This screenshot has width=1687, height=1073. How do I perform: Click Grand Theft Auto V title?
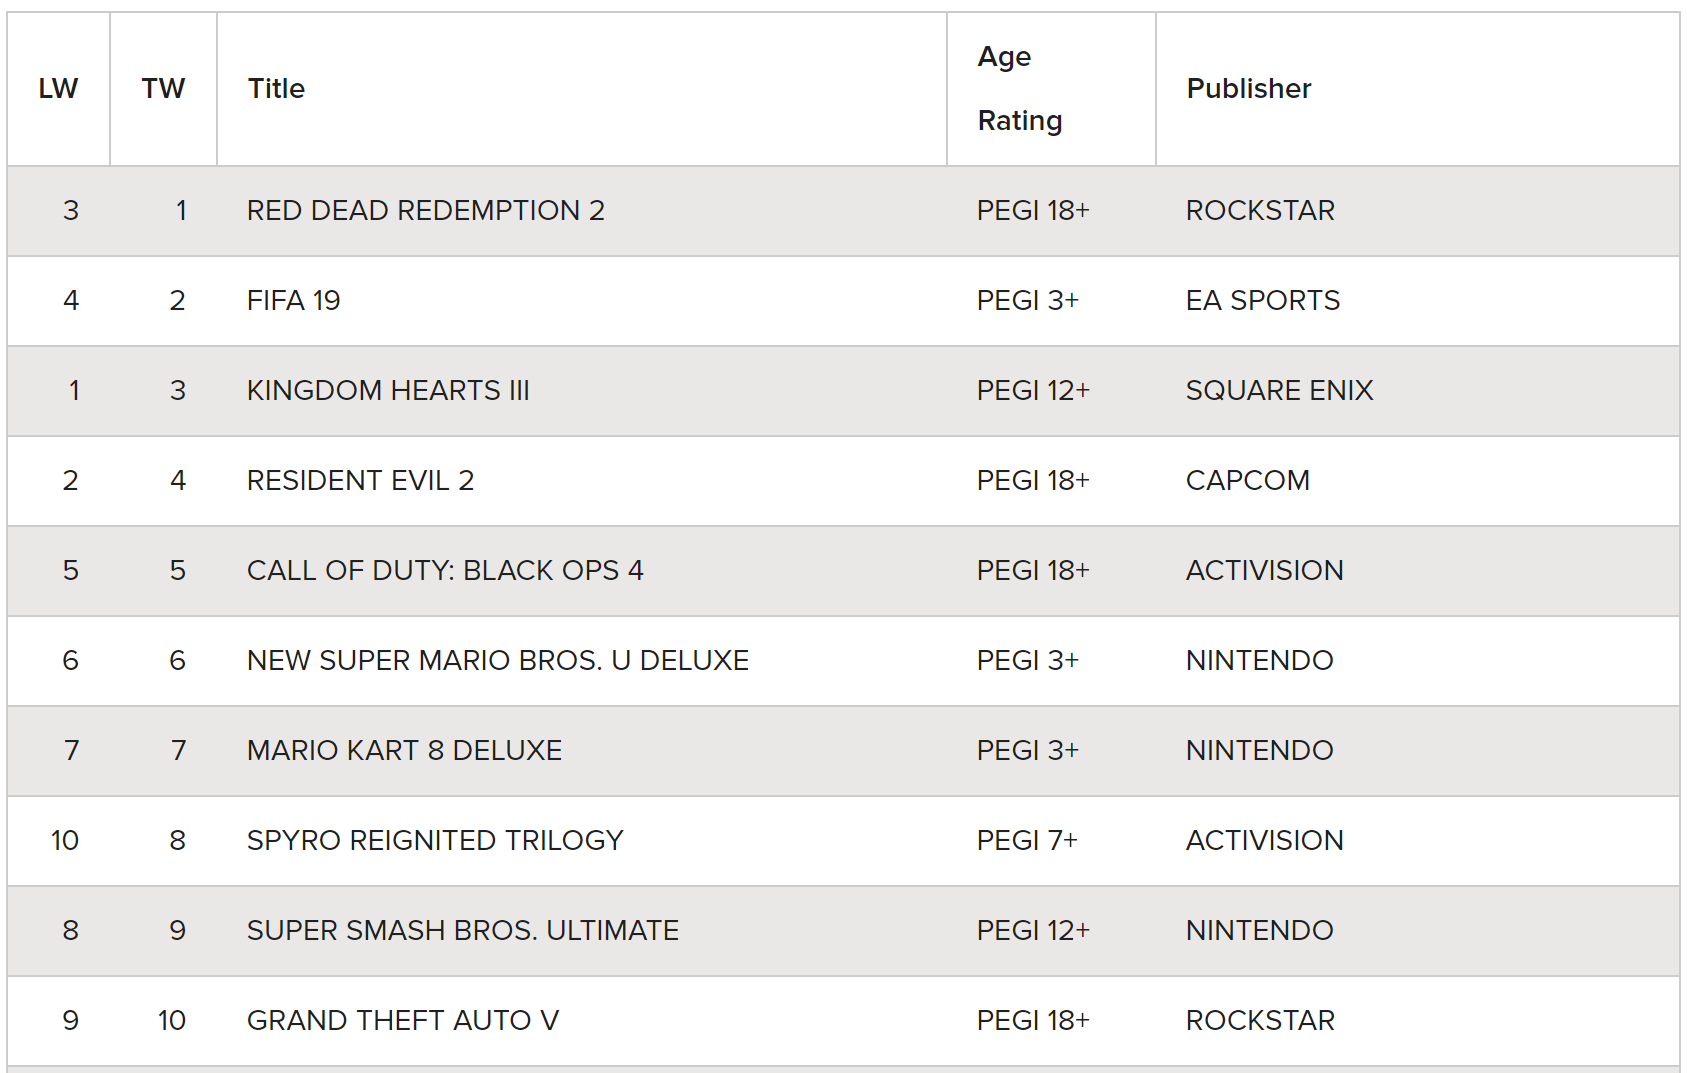point(403,1021)
